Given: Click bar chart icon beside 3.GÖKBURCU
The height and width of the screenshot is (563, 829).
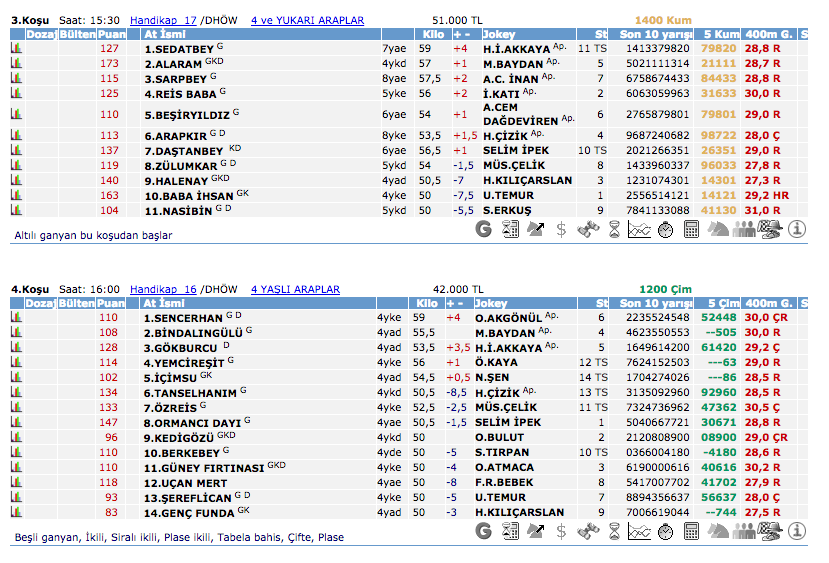Looking at the screenshot, I should click(x=16, y=347).
